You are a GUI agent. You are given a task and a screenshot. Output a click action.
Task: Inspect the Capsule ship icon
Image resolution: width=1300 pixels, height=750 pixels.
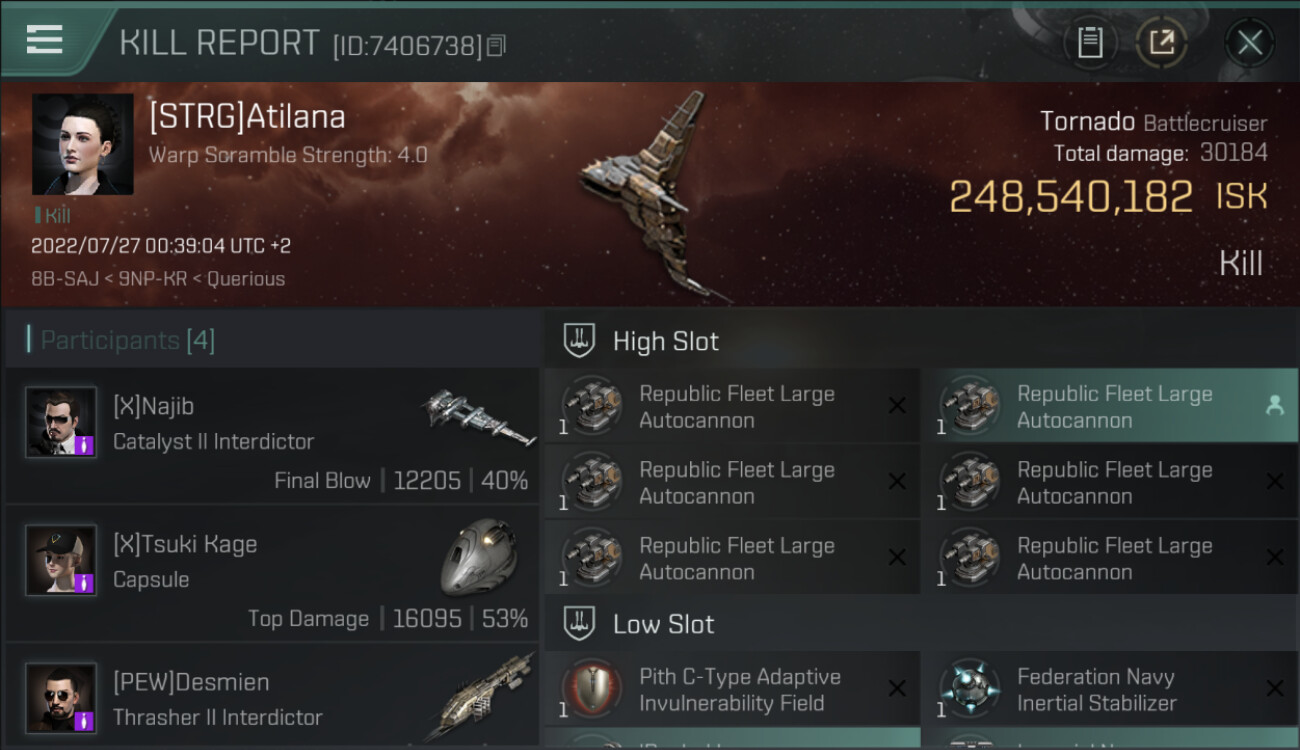(479, 555)
